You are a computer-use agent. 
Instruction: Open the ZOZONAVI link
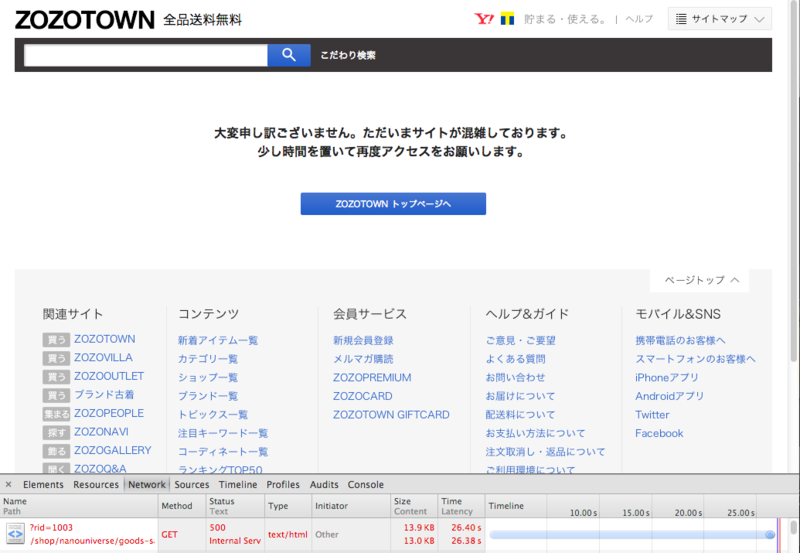point(102,432)
